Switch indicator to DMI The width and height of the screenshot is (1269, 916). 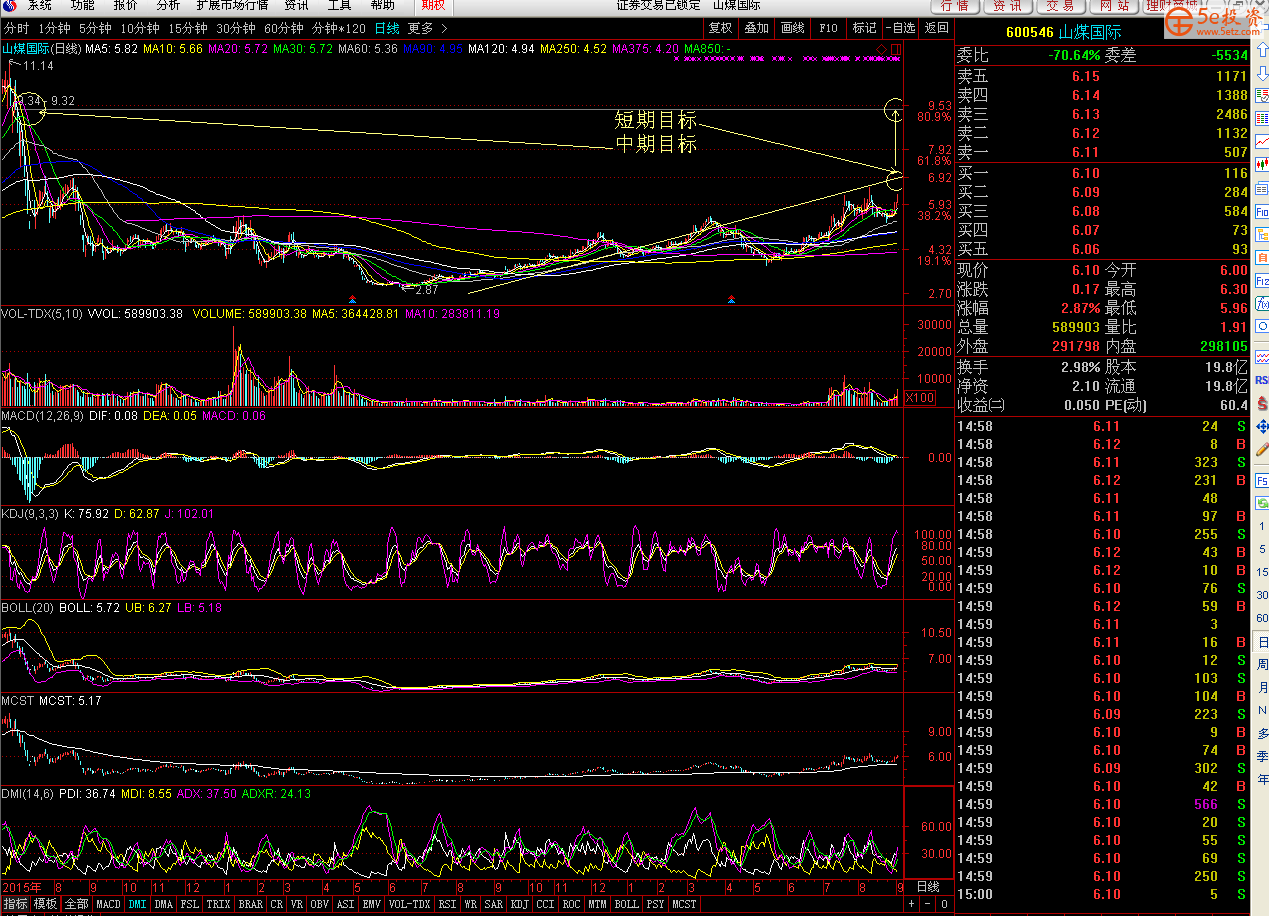pos(137,904)
